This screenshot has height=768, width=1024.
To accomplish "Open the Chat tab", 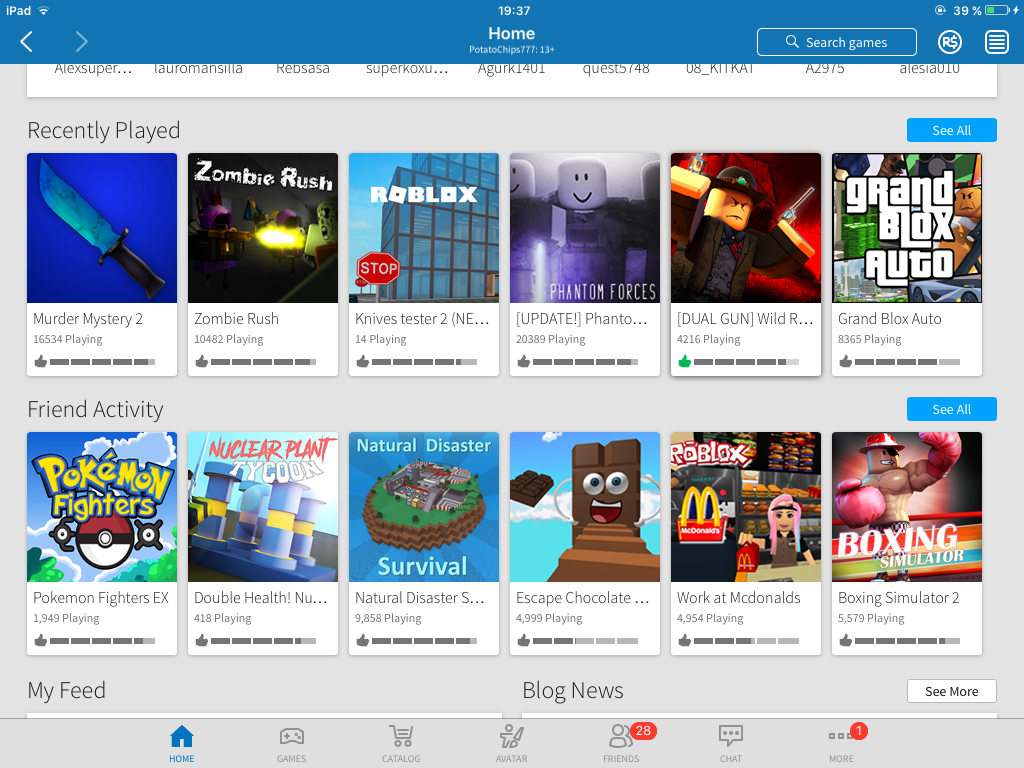I will 731,744.
